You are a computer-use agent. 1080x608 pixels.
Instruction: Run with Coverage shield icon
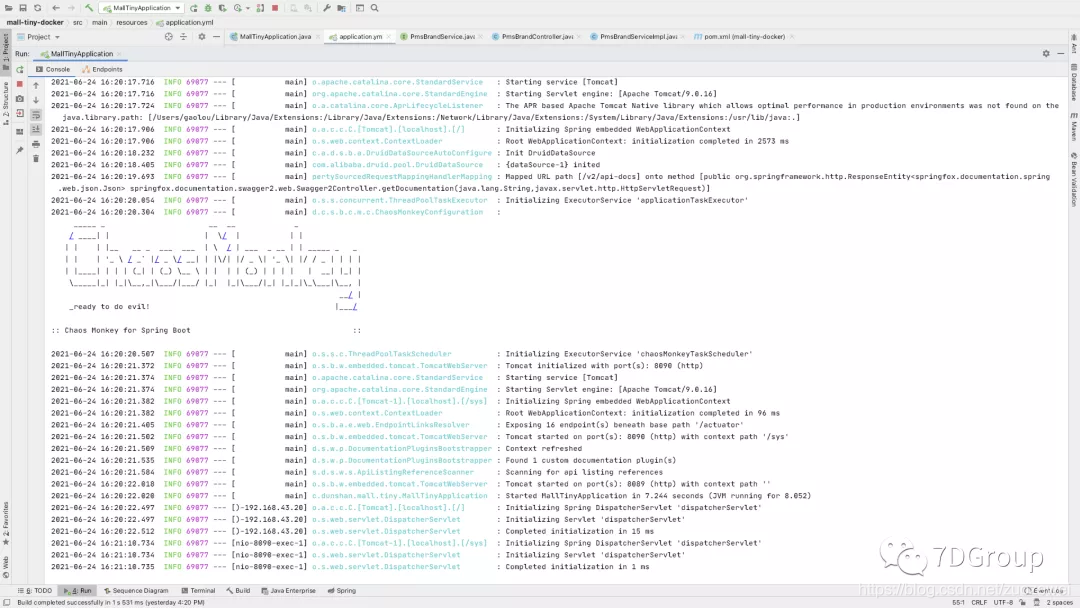tap(222, 8)
